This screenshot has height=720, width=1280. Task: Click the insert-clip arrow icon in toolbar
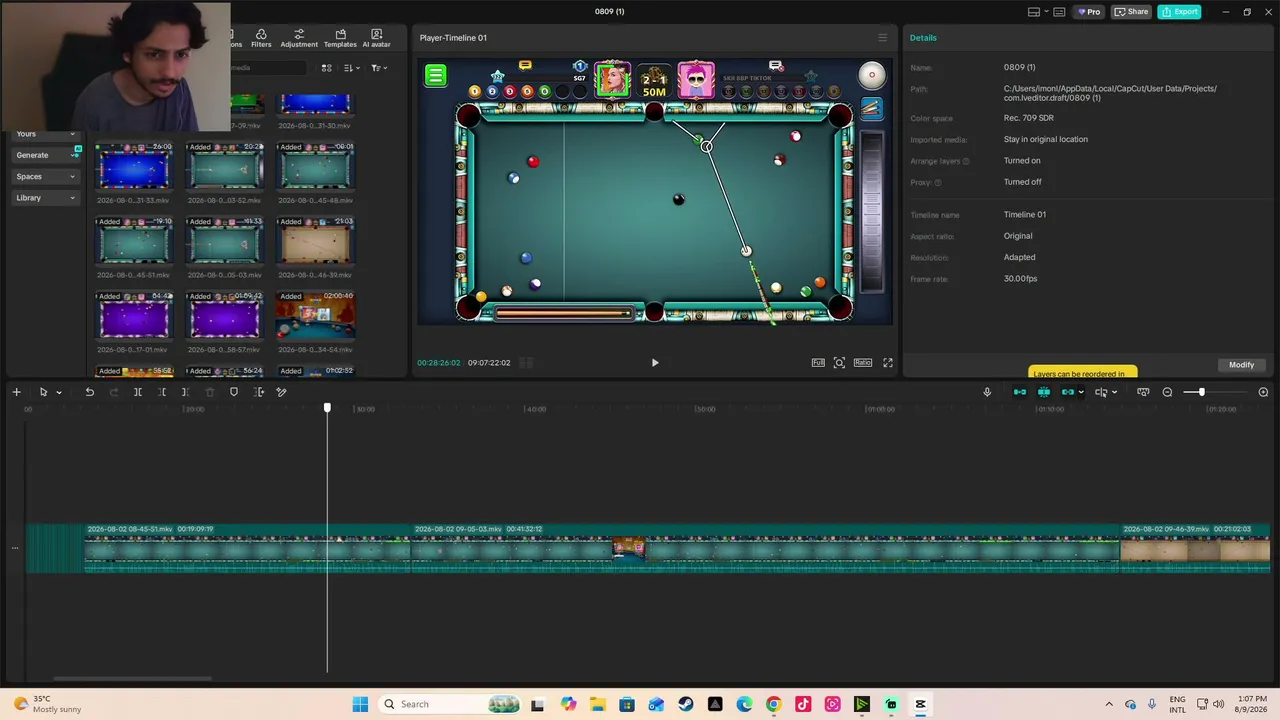[x=259, y=392]
